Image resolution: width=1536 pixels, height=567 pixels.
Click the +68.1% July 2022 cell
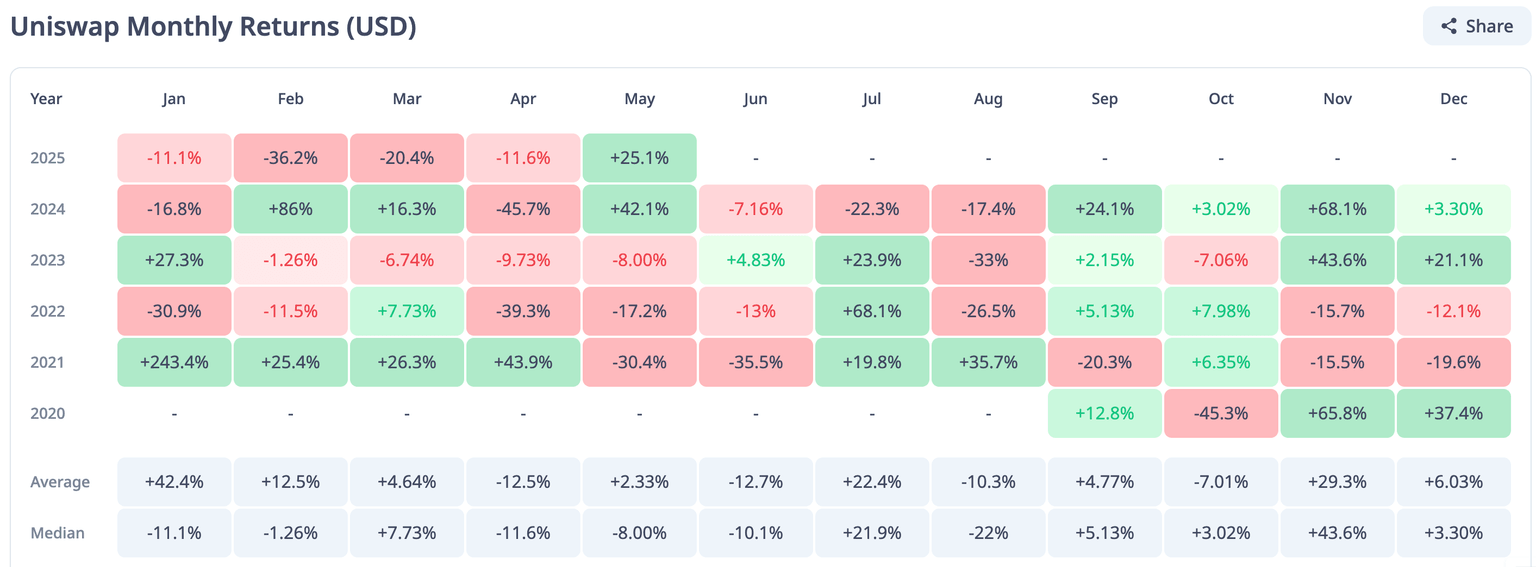click(872, 311)
